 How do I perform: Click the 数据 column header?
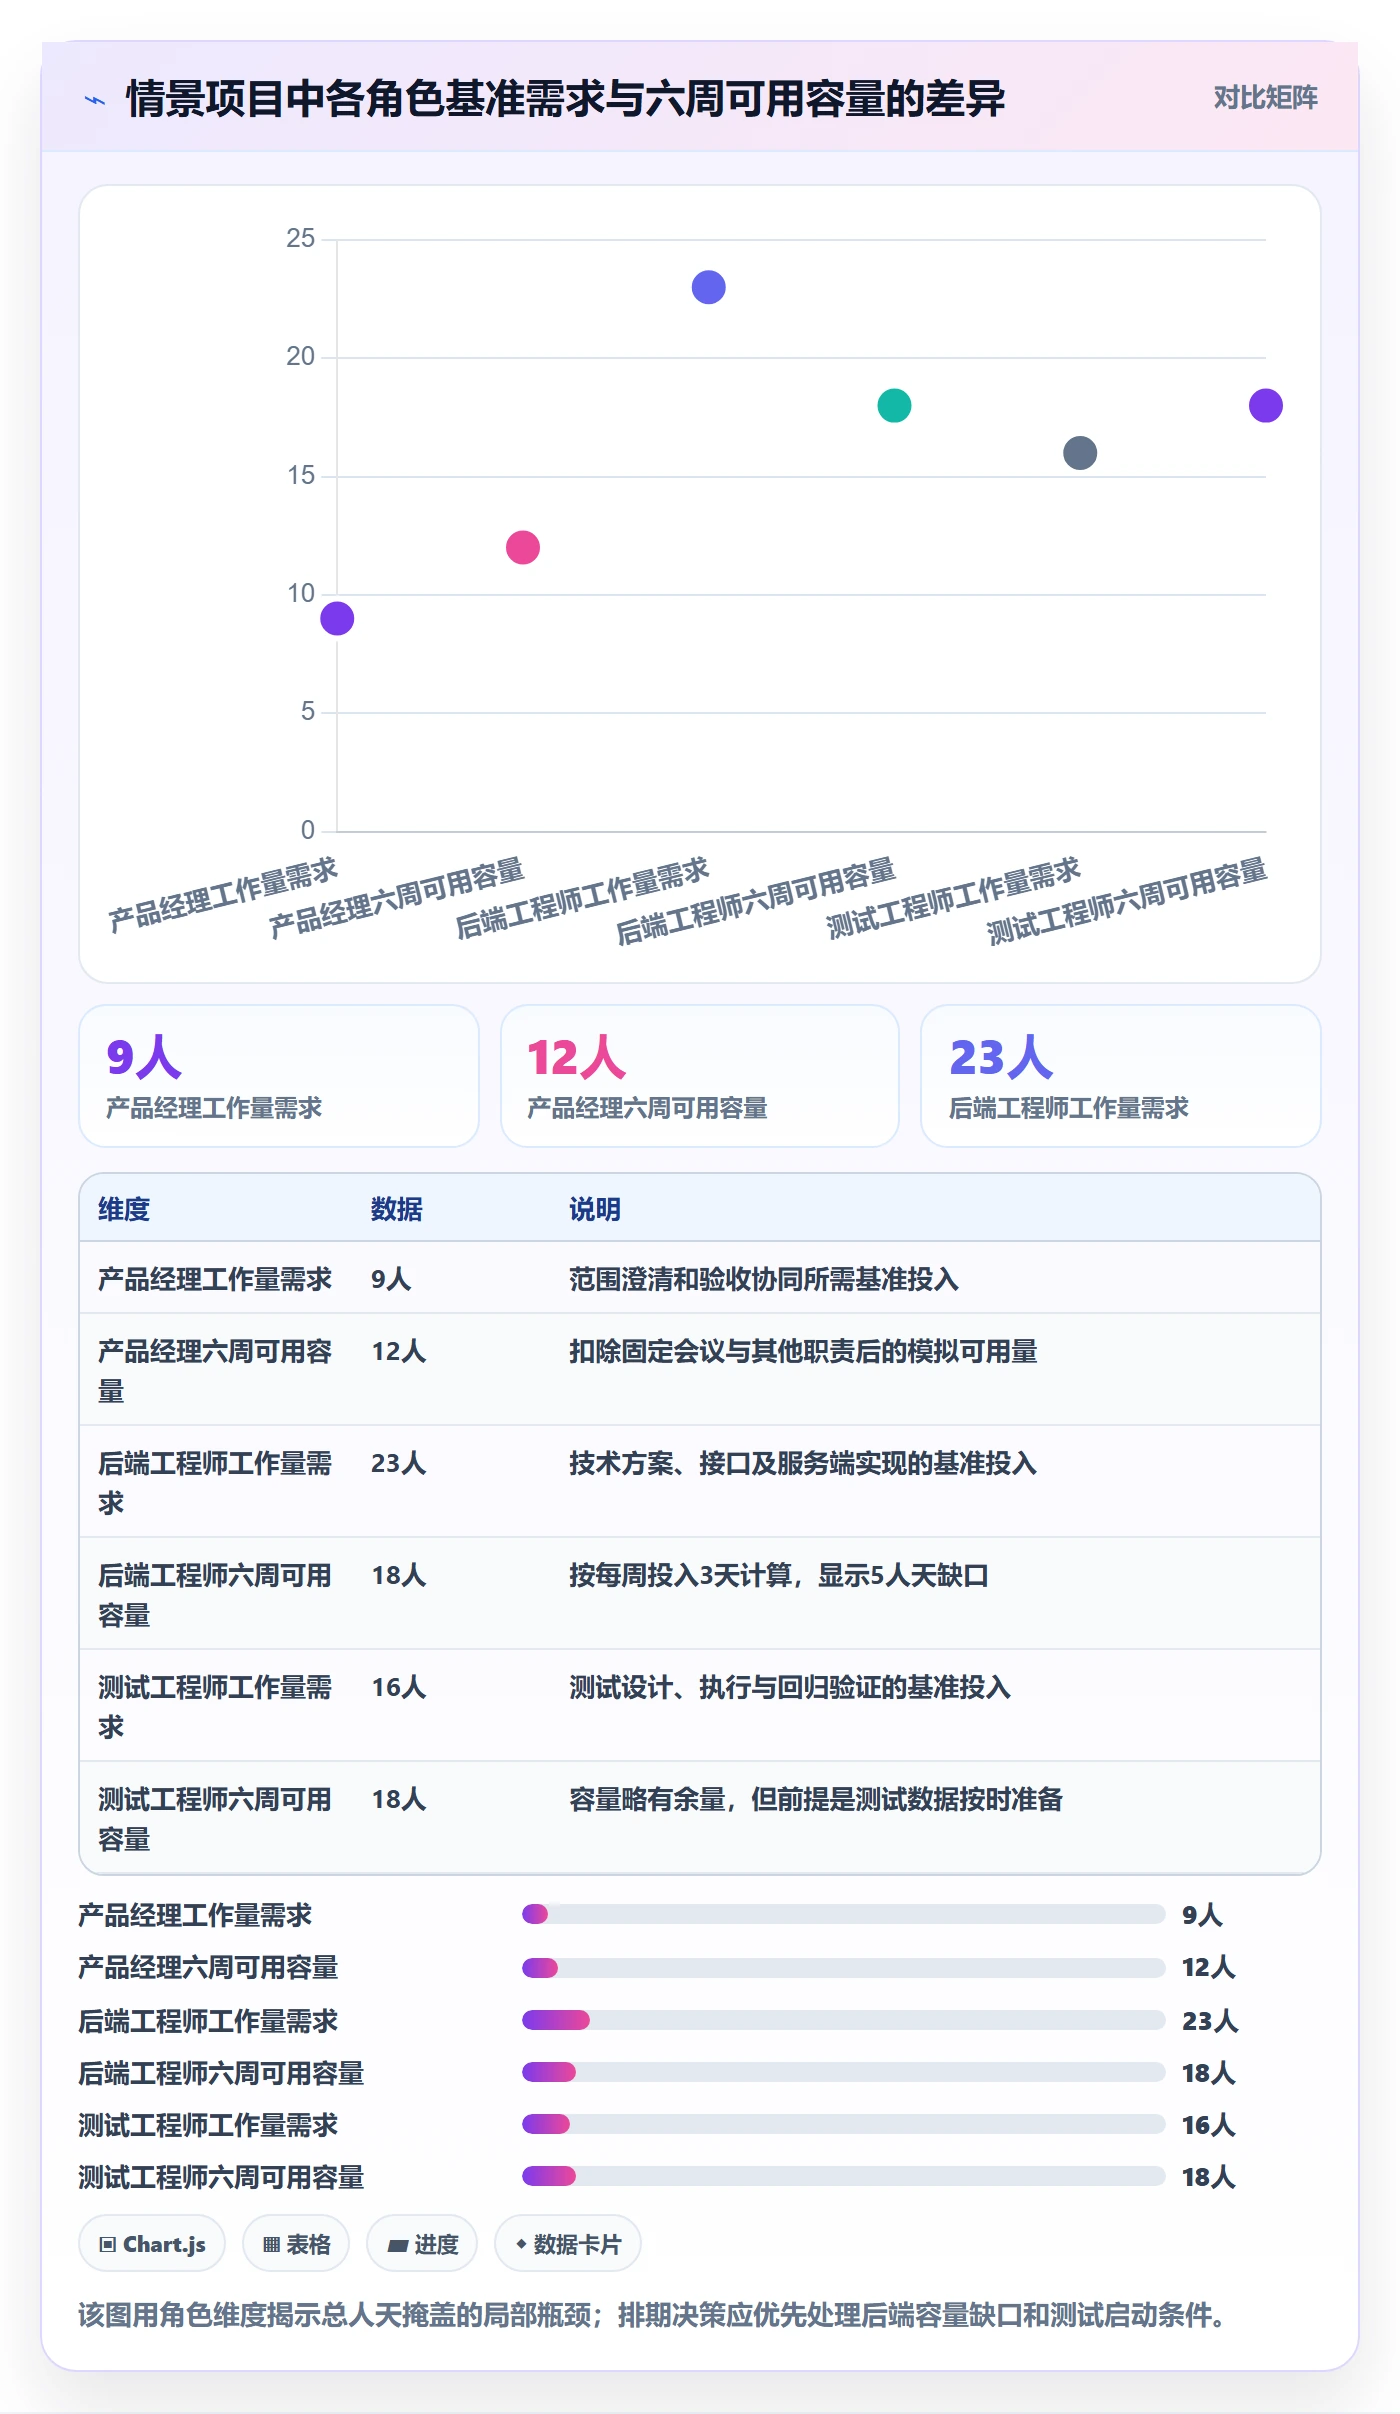(396, 1209)
